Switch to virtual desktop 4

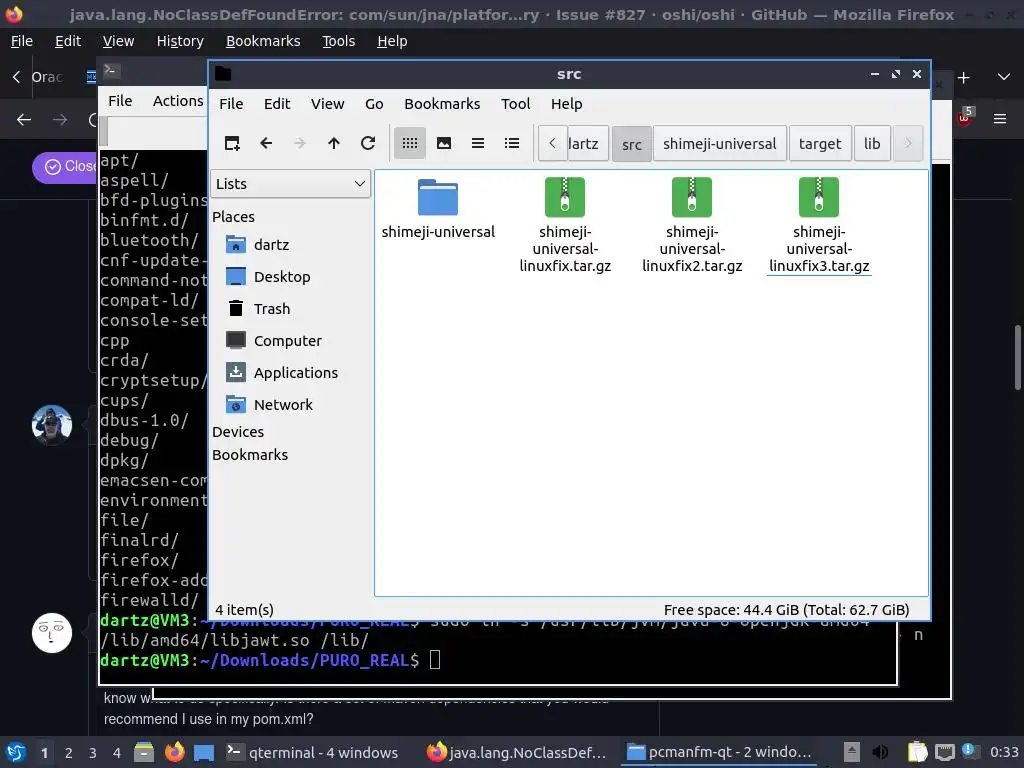pyautogui.click(x=116, y=753)
